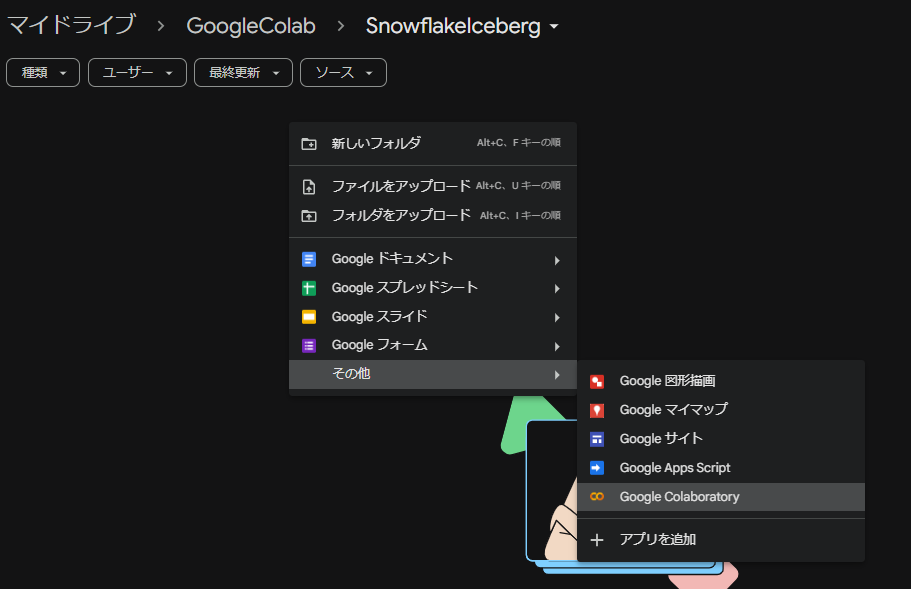Screen dimensions: 911x589
Task: Select フォルダをアップロード from the menu
Action: 398,215
